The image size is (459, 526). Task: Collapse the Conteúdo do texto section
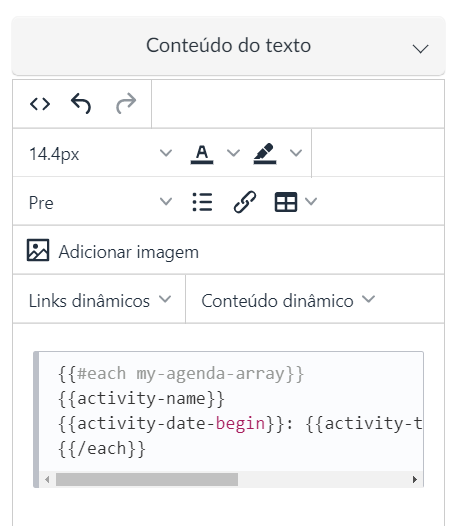click(420, 49)
